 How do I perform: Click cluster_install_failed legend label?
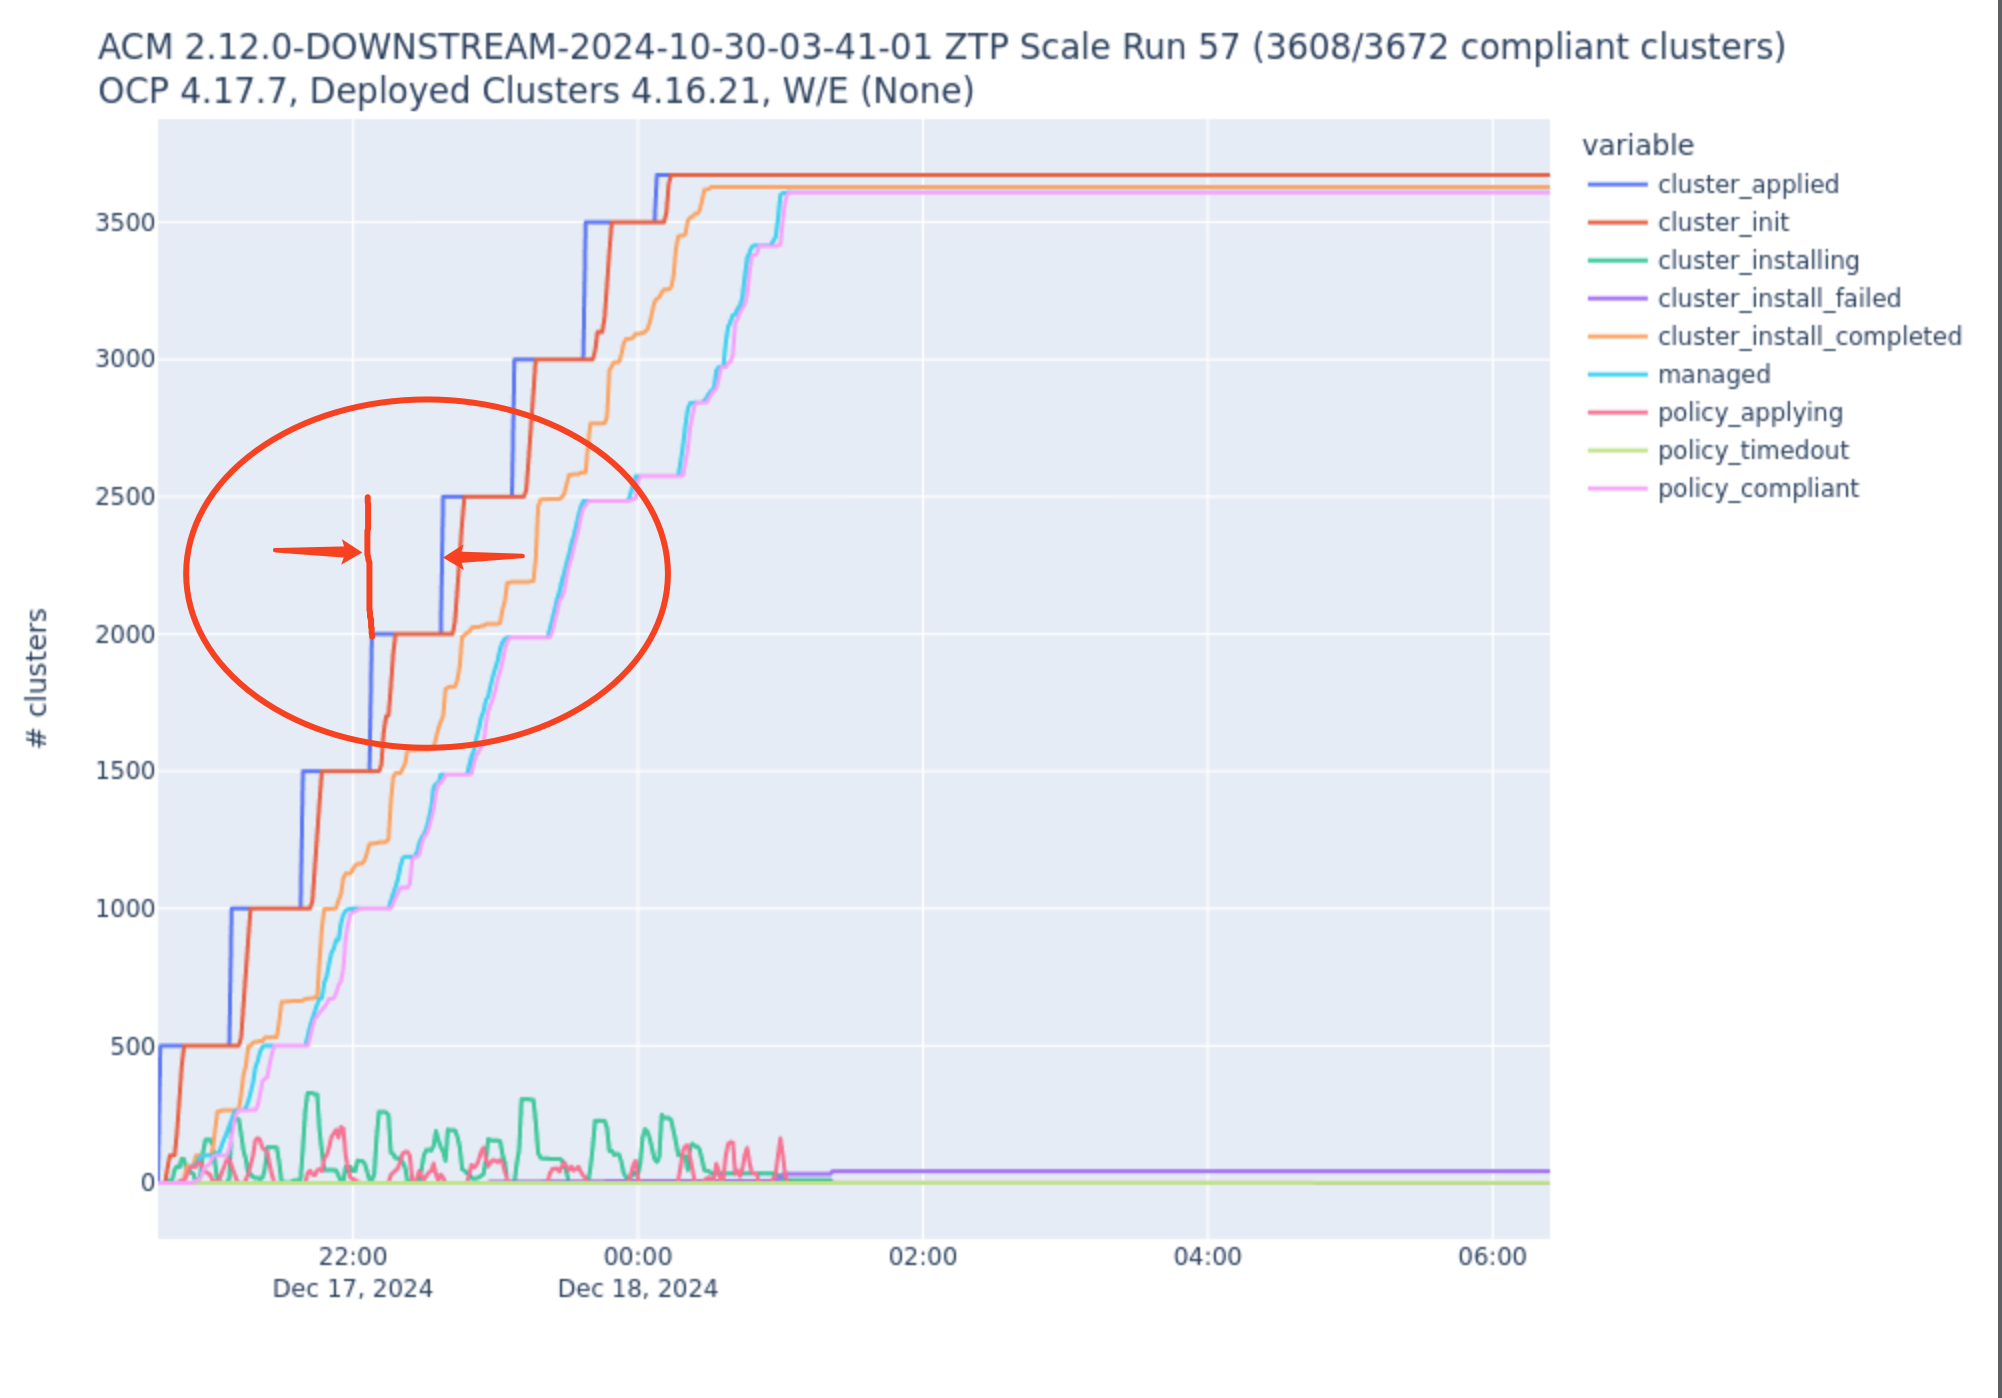[1778, 298]
